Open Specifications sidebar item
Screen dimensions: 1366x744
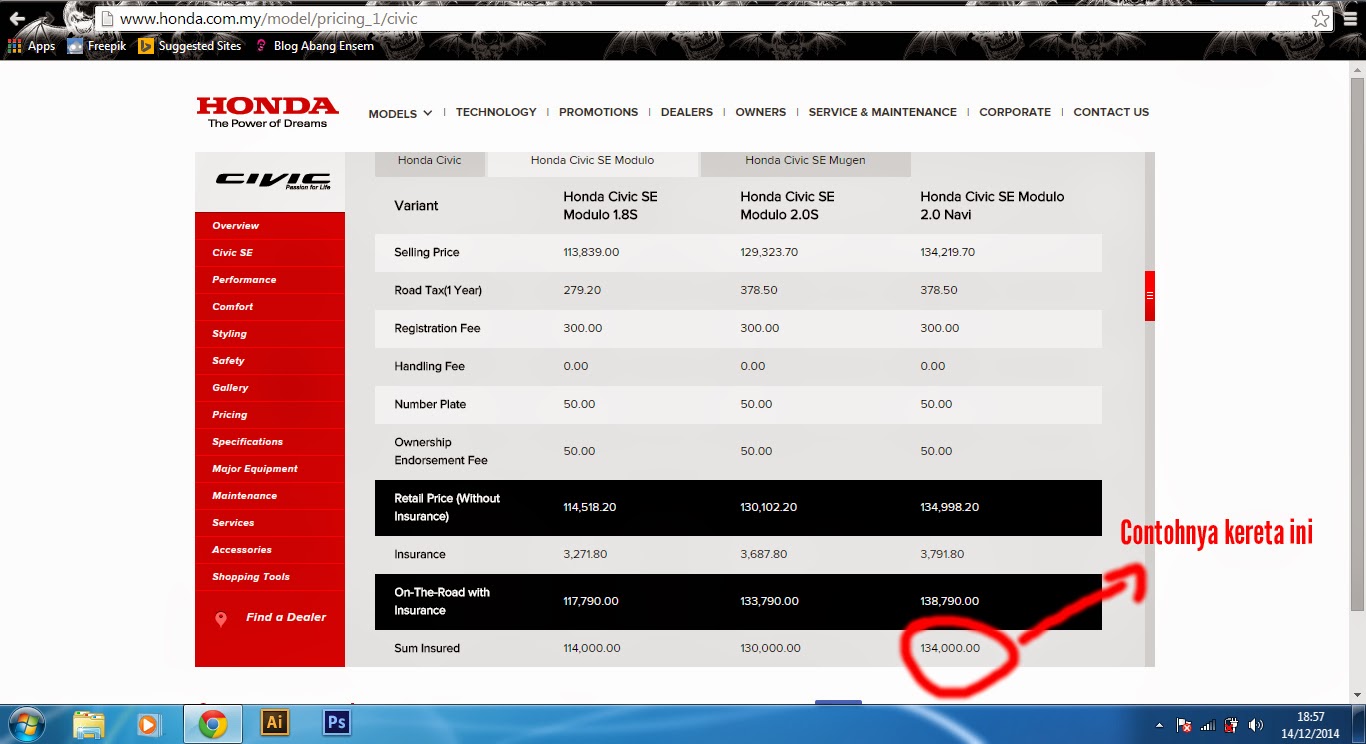(270, 442)
